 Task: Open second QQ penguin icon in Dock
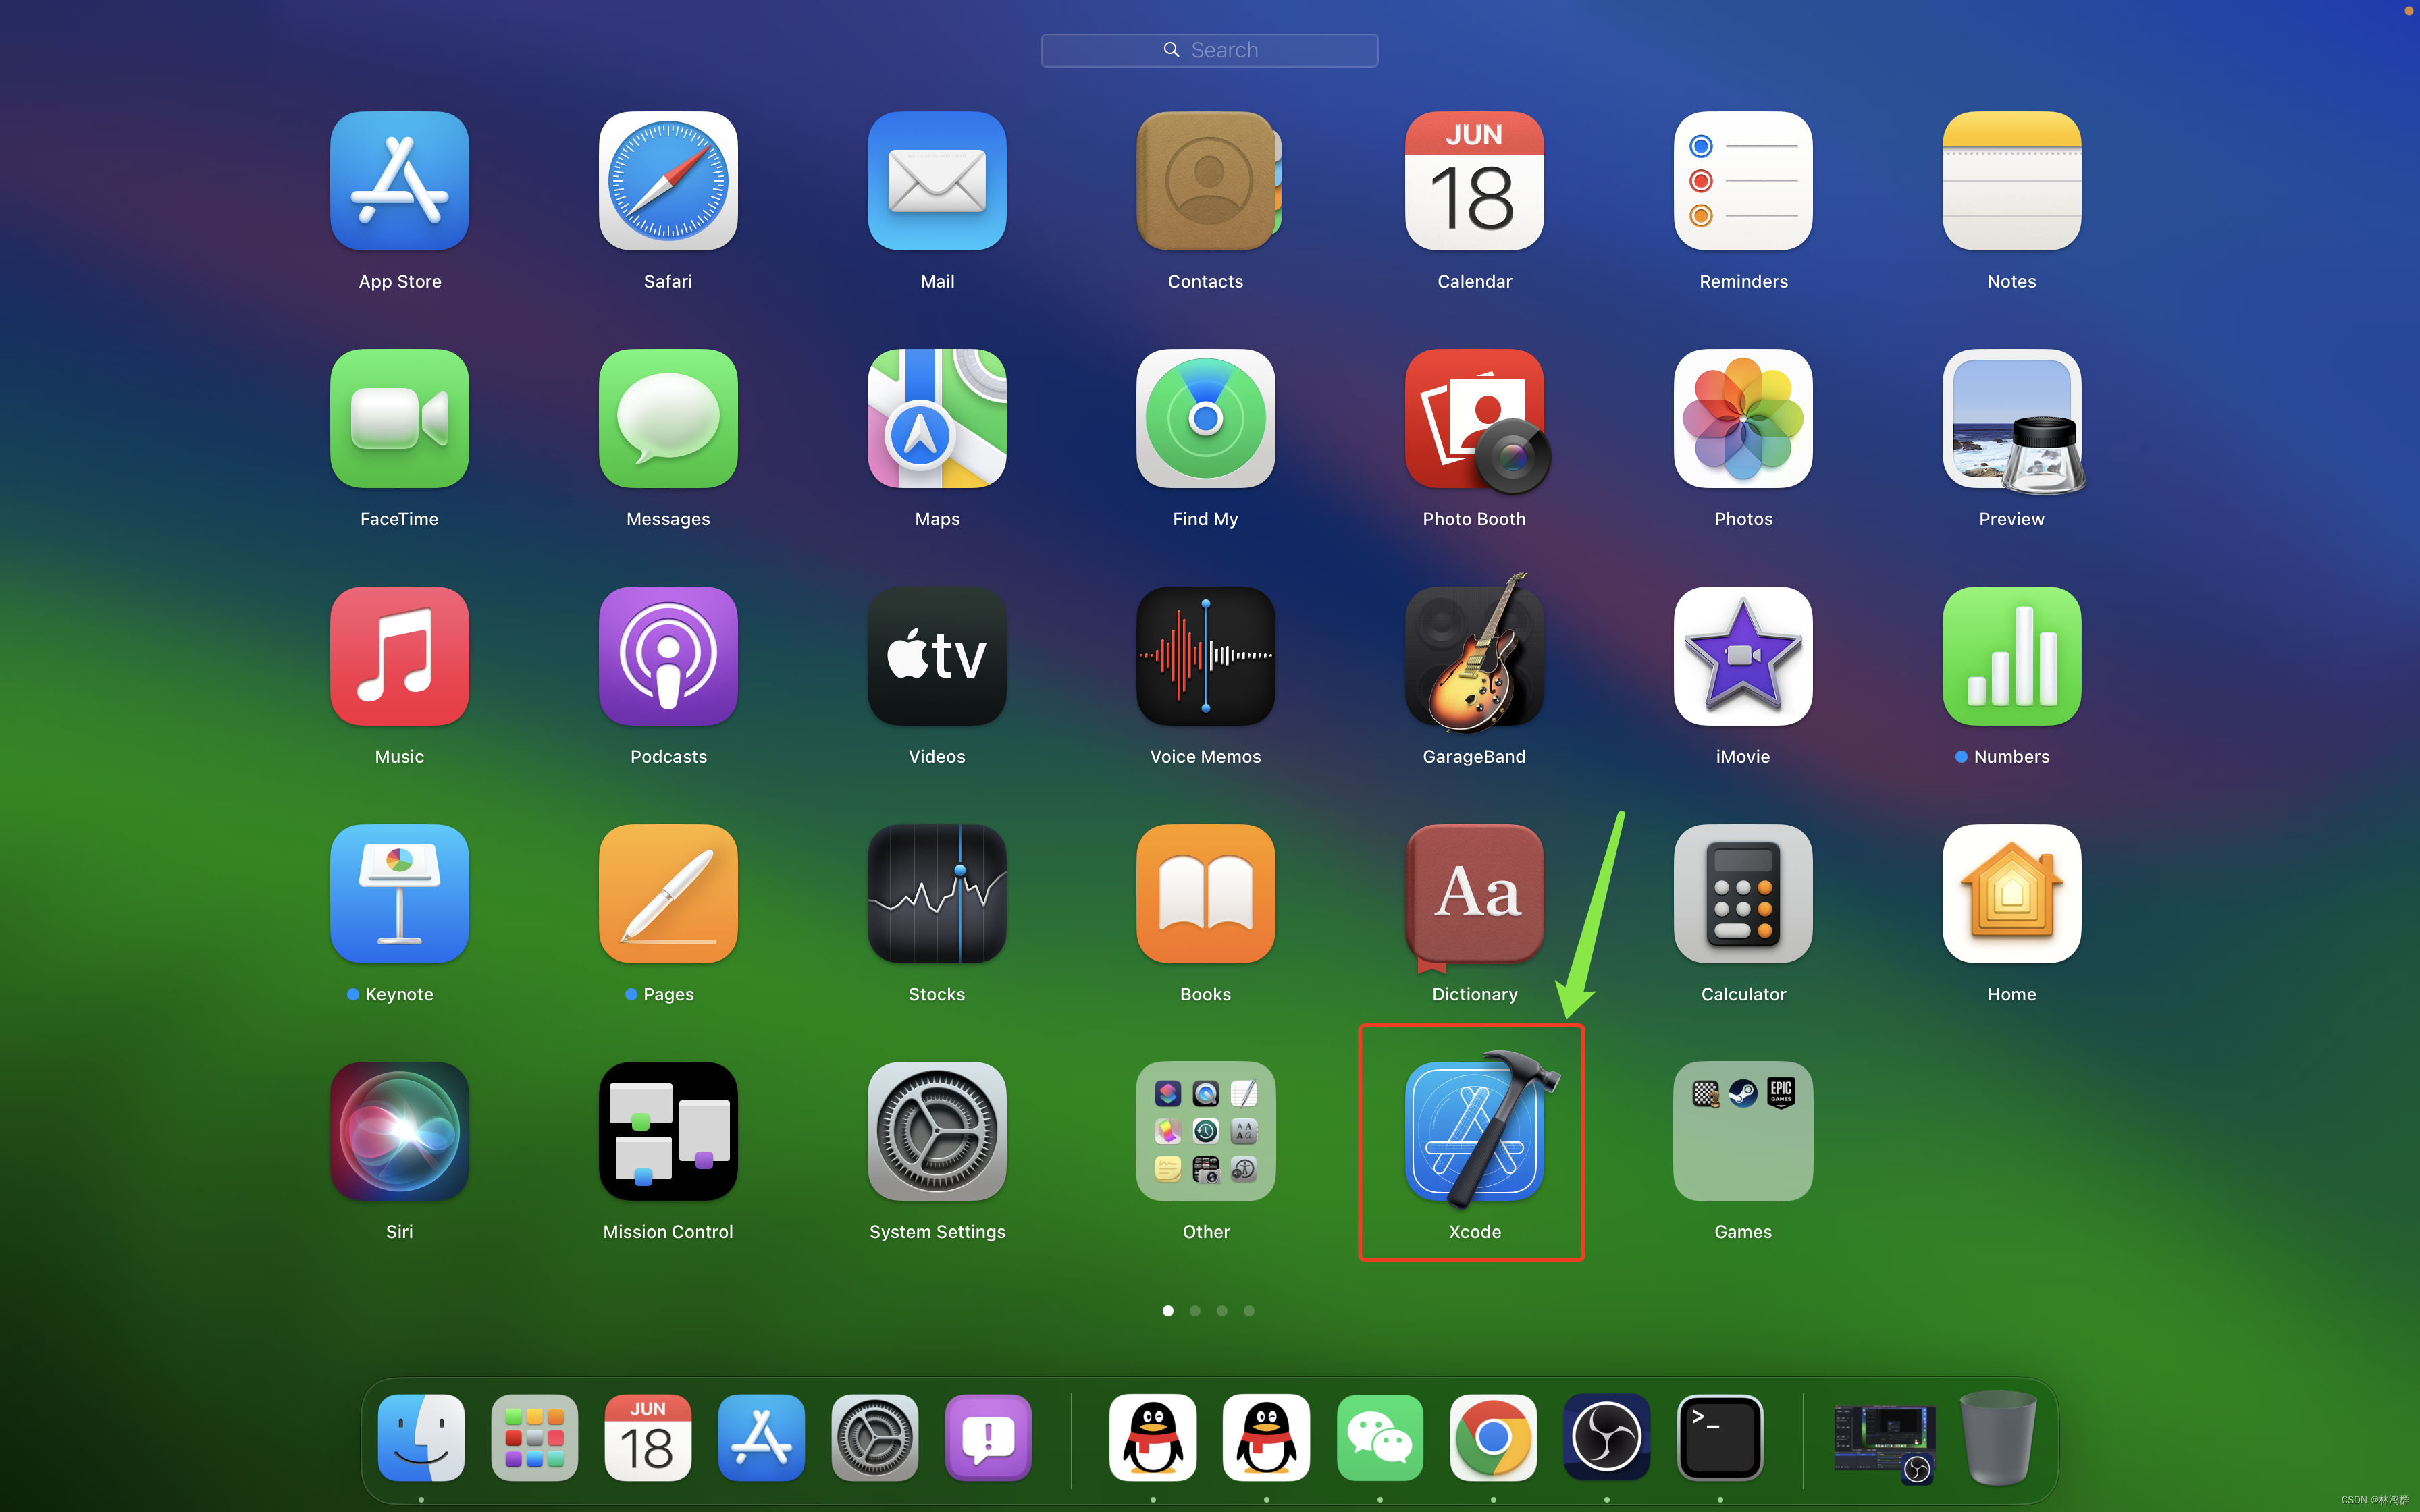1266,1437
